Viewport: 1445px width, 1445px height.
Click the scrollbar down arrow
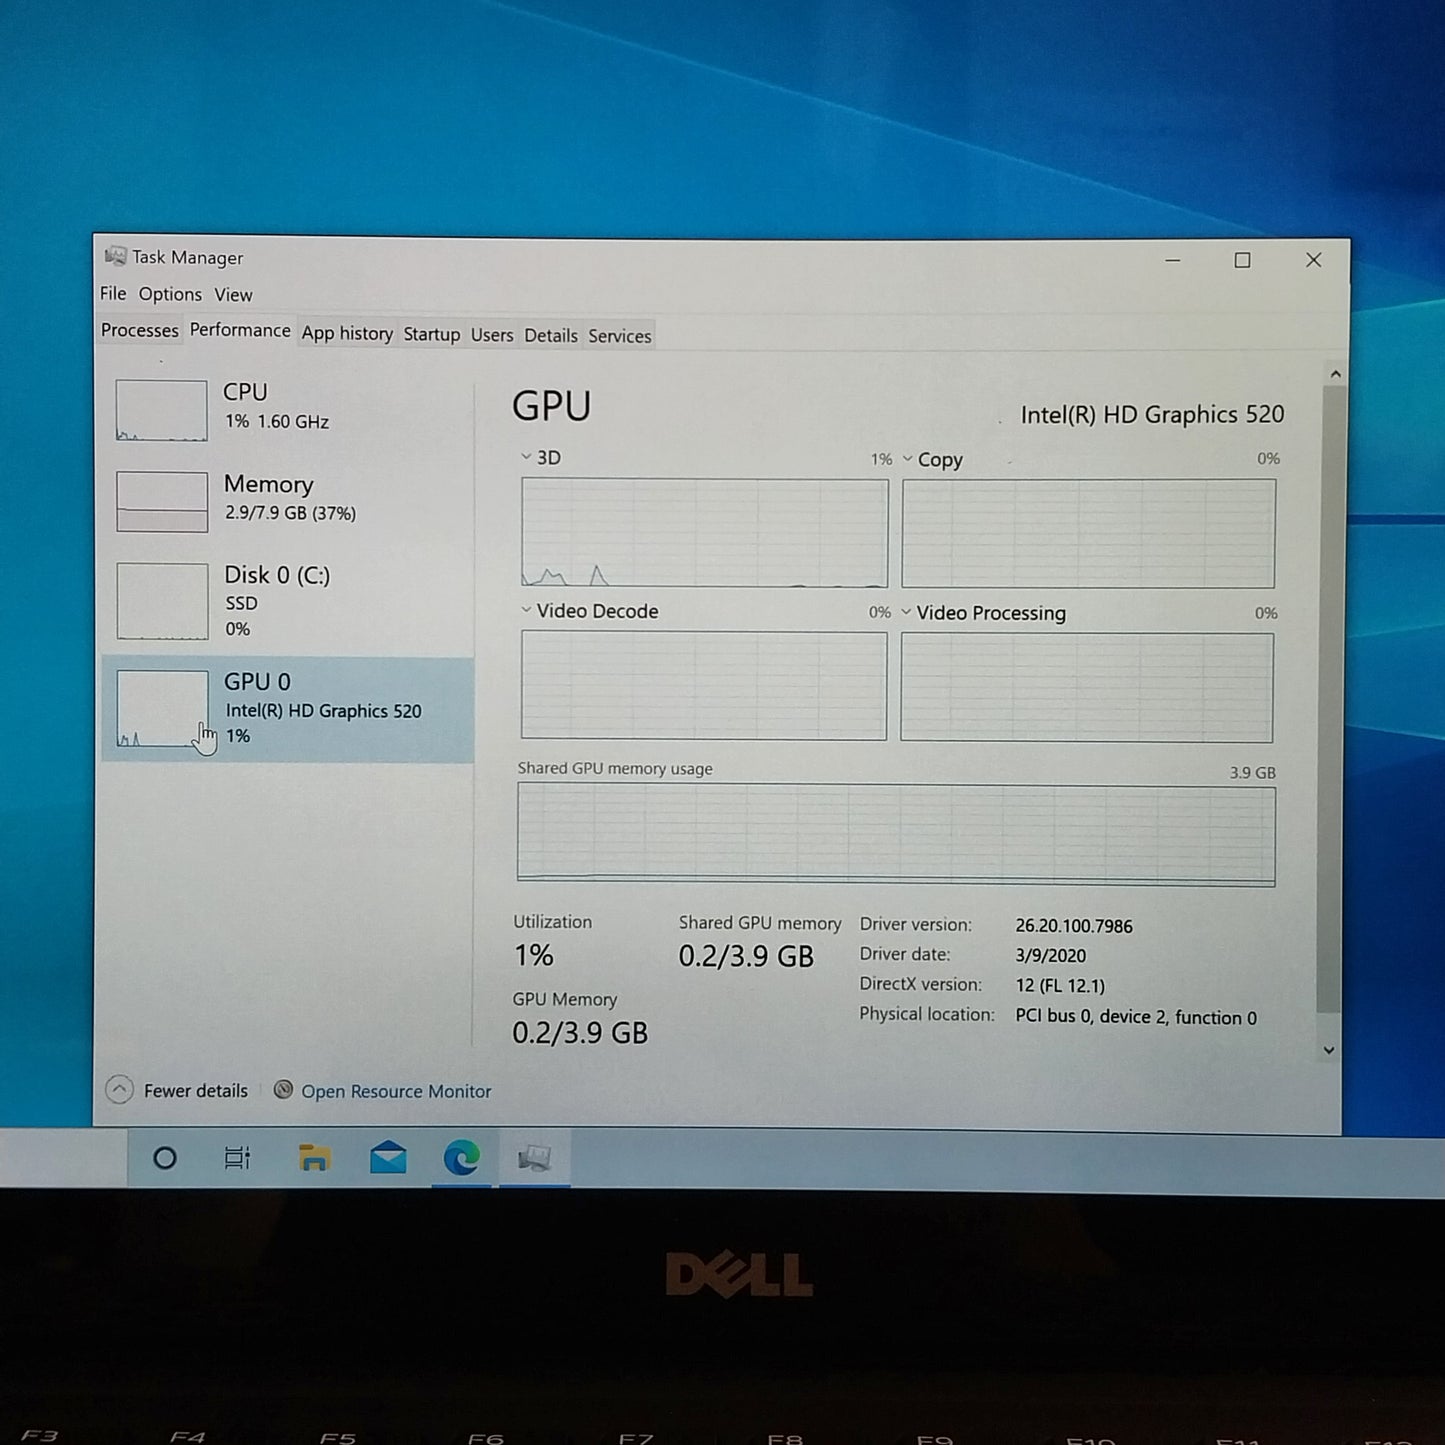[x=1329, y=1050]
